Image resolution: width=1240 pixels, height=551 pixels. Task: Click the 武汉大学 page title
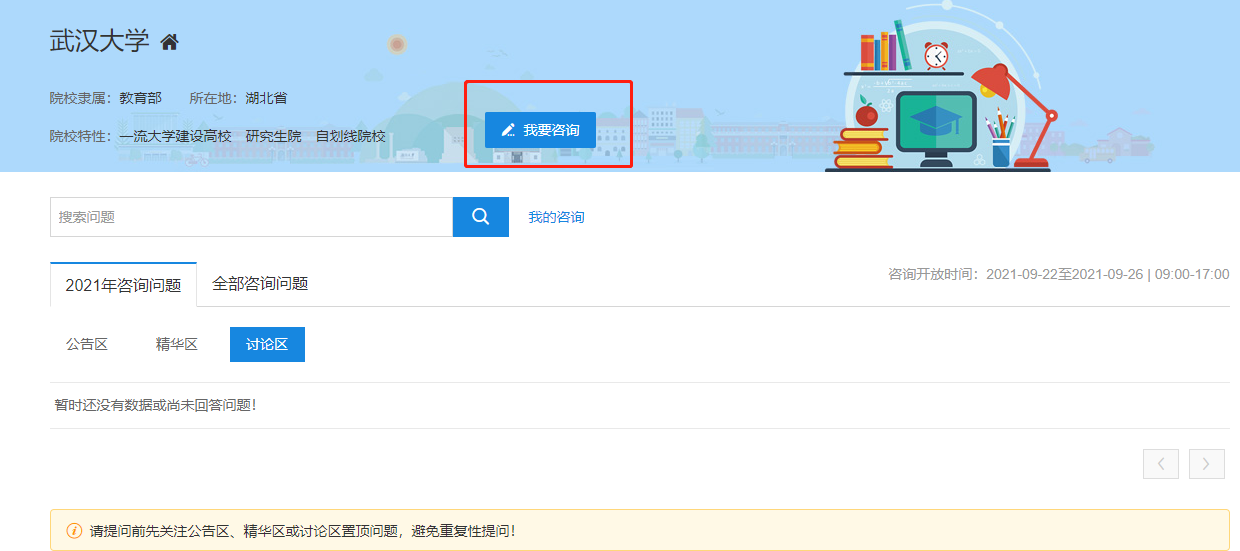click(99, 42)
